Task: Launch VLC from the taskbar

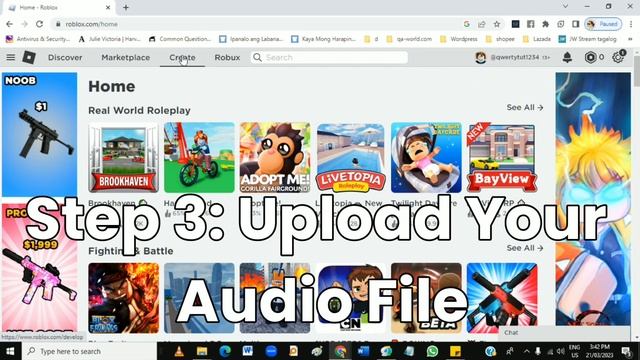Action: (179, 351)
